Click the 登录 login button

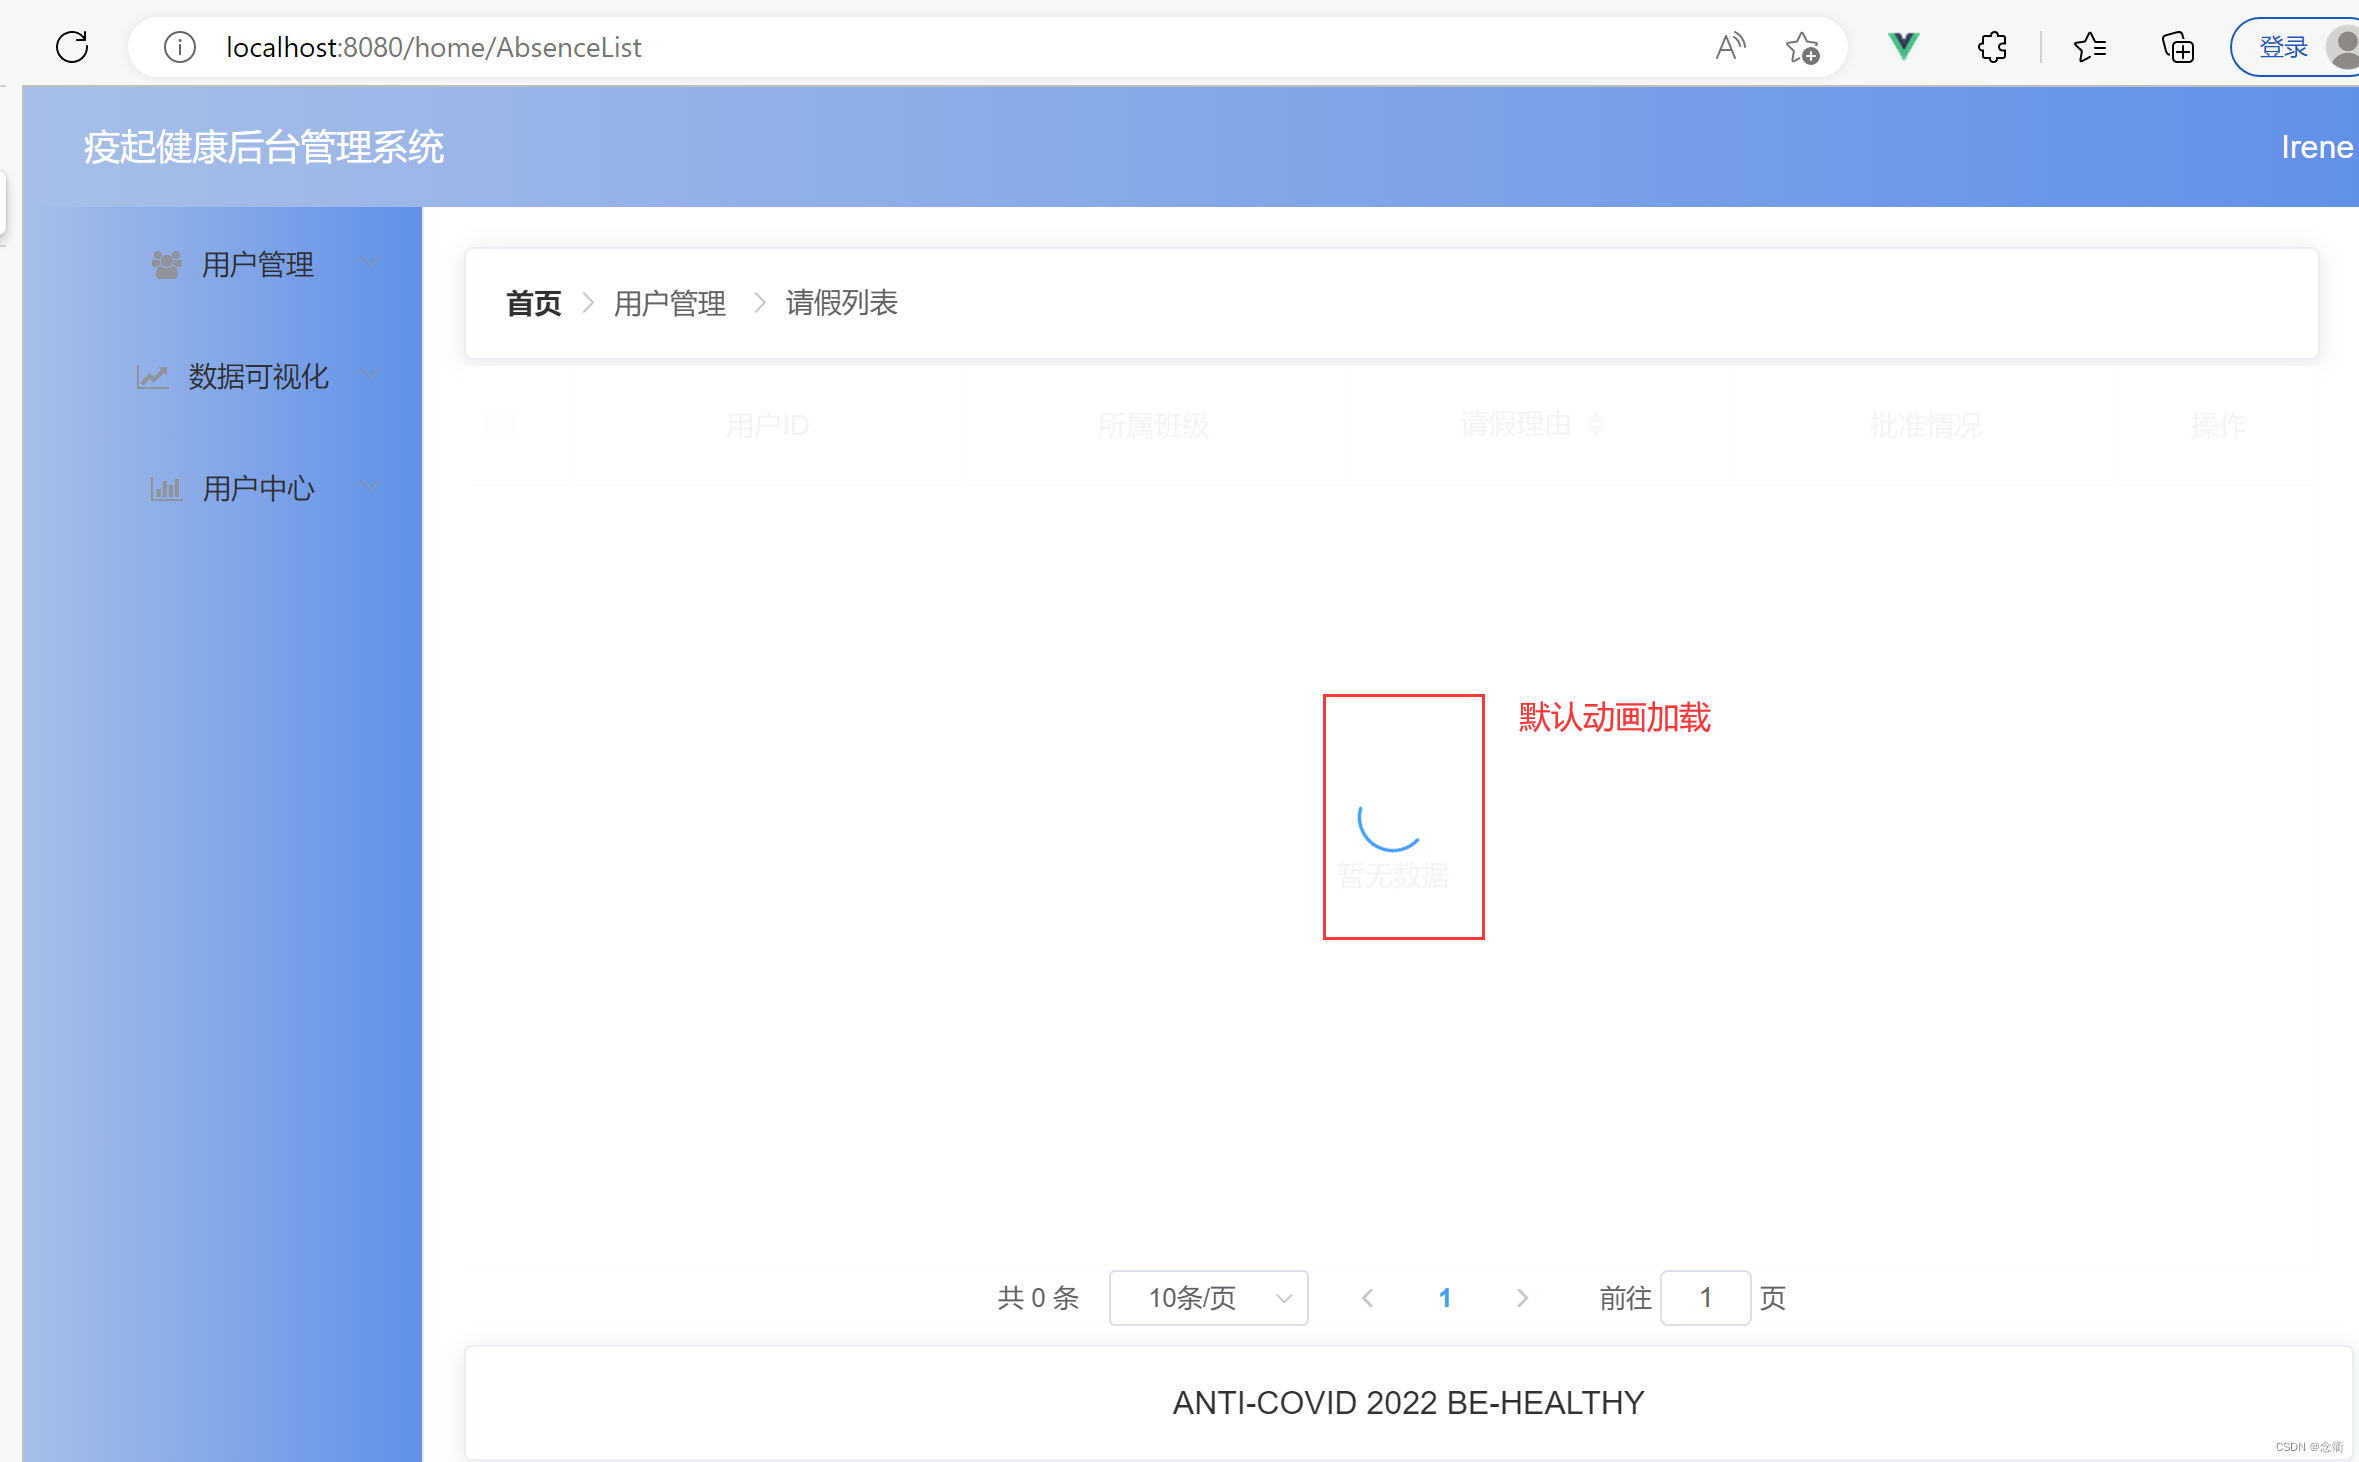[x=2285, y=46]
